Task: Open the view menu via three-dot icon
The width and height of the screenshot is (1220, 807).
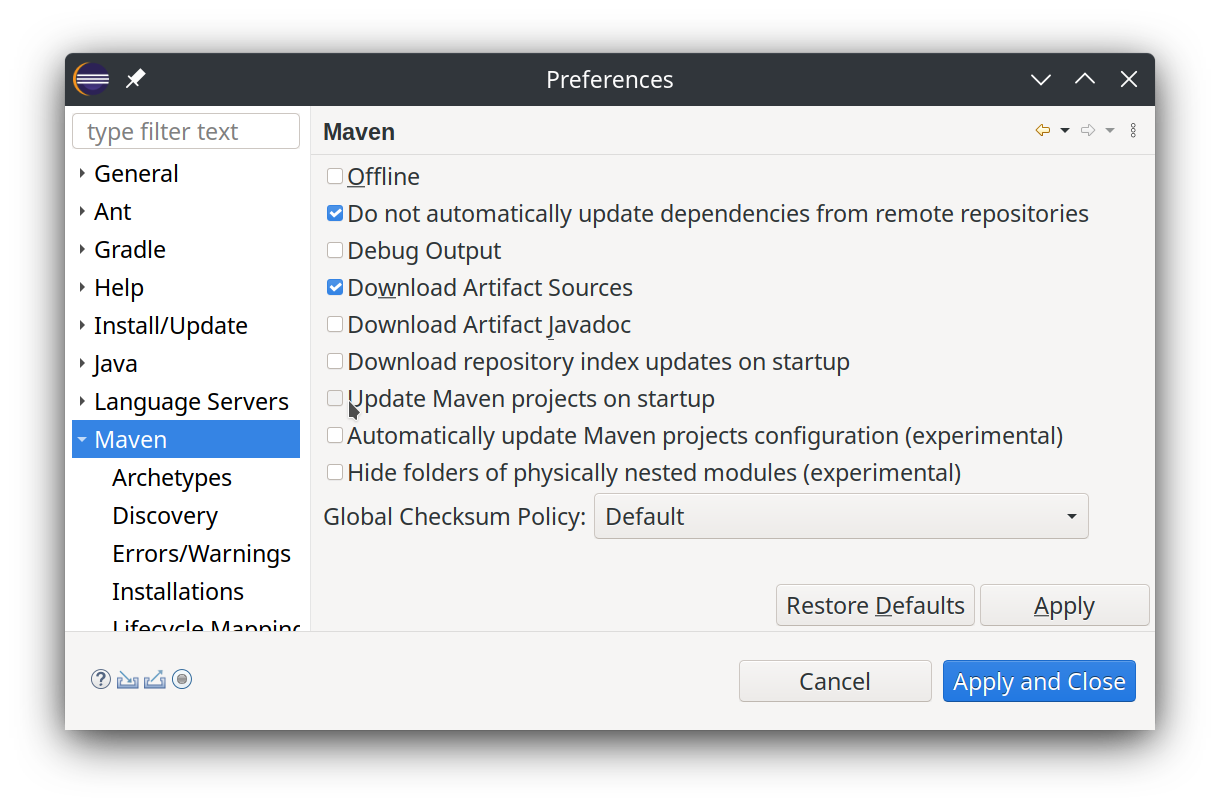Action: [1133, 130]
